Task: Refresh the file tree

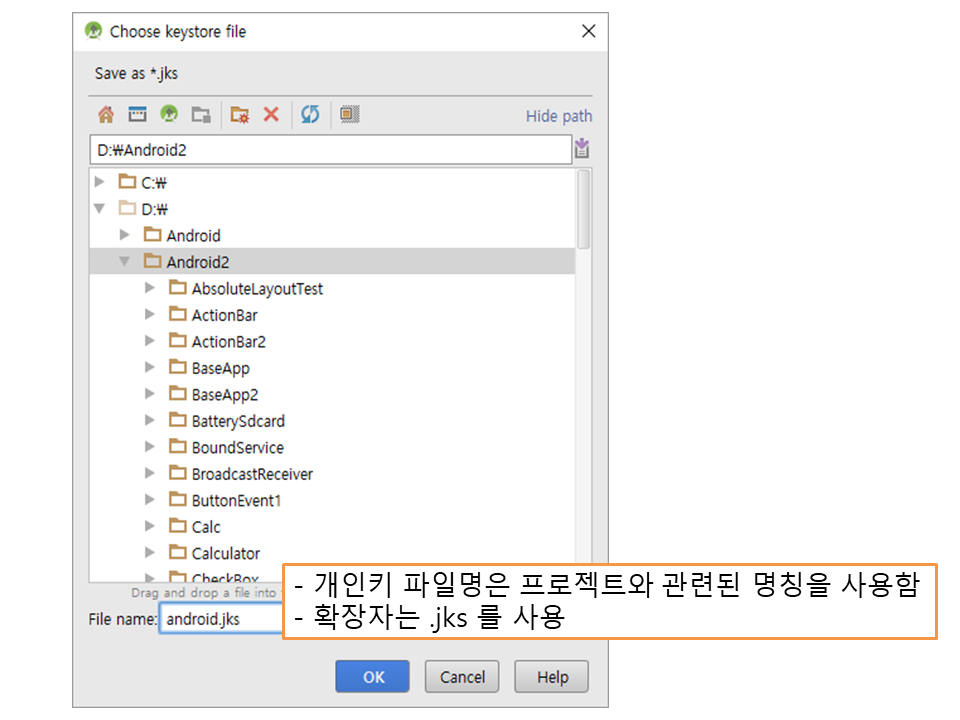Action: click(x=310, y=115)
